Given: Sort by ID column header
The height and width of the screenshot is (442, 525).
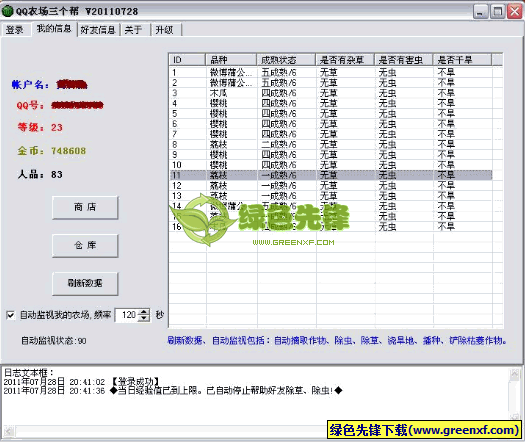Looking at the screenshot, I should (x=187, y=60).
